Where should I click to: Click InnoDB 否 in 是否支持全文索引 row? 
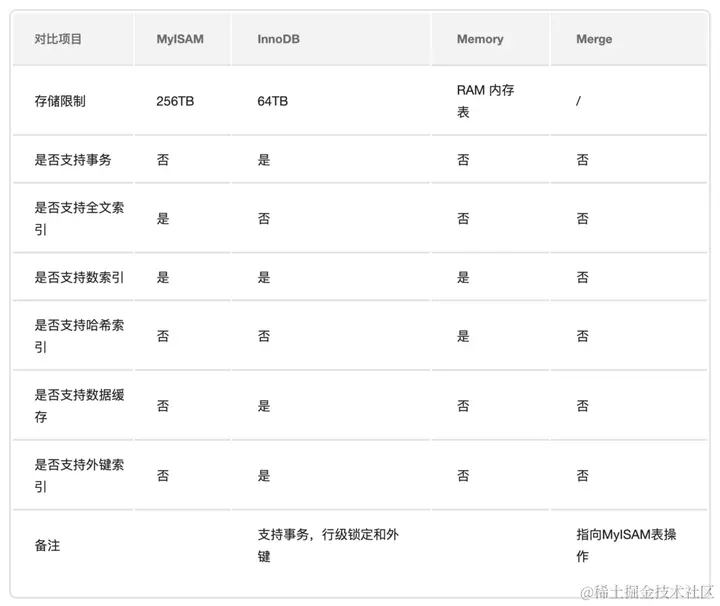coord(264,219)
